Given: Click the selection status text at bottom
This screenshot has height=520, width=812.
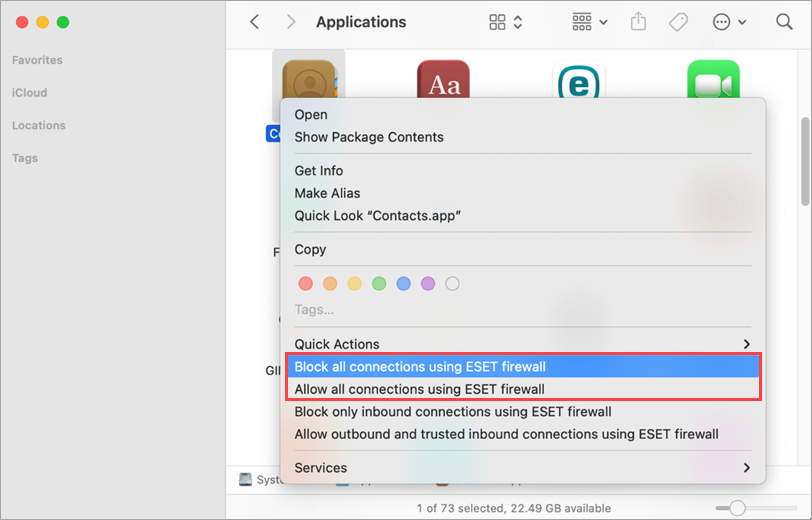Looking at the screenshot, I should pos(514,509).
